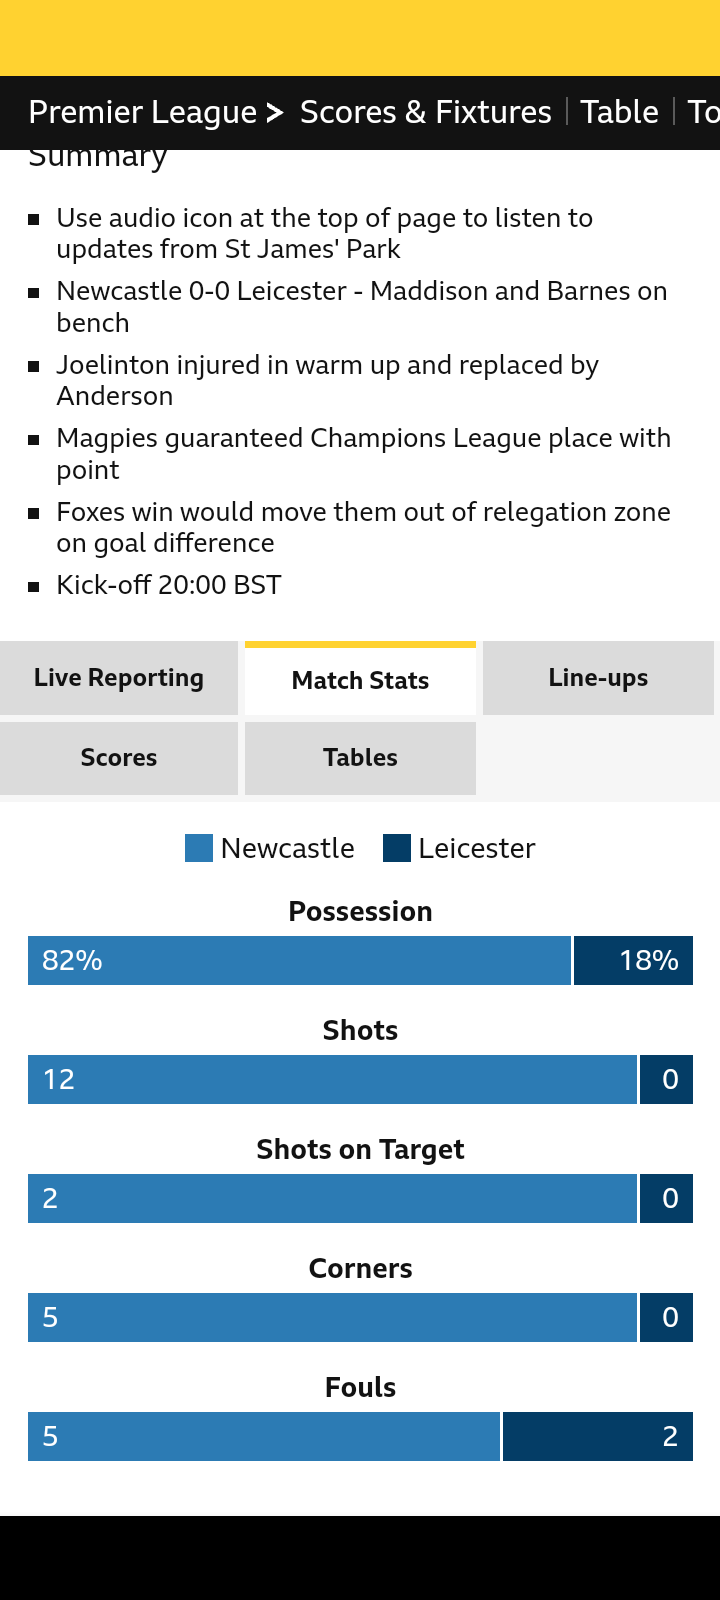
Task: Click Leicester's 2 fouls bar
Action: (597, 1437)
